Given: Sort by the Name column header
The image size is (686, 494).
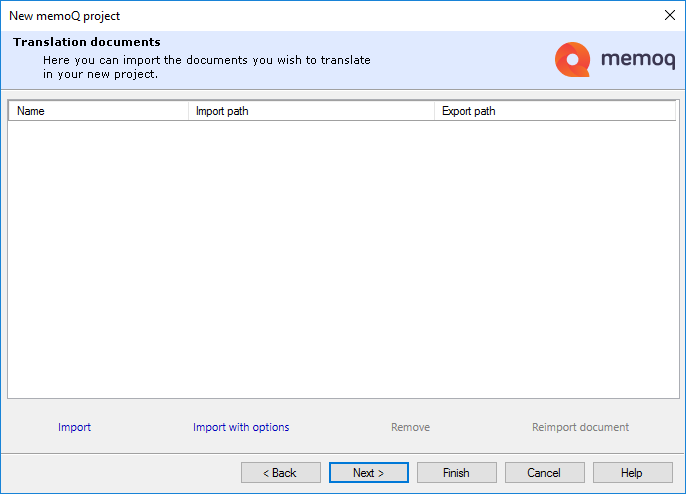Looking at the screenshot, I should click(x=97, y=111).
